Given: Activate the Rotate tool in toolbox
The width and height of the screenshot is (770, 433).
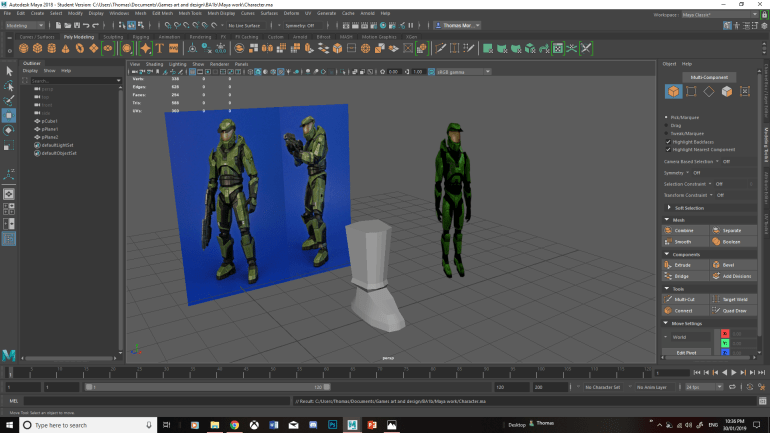Looking at the screenshot, I should click(9, 130).
